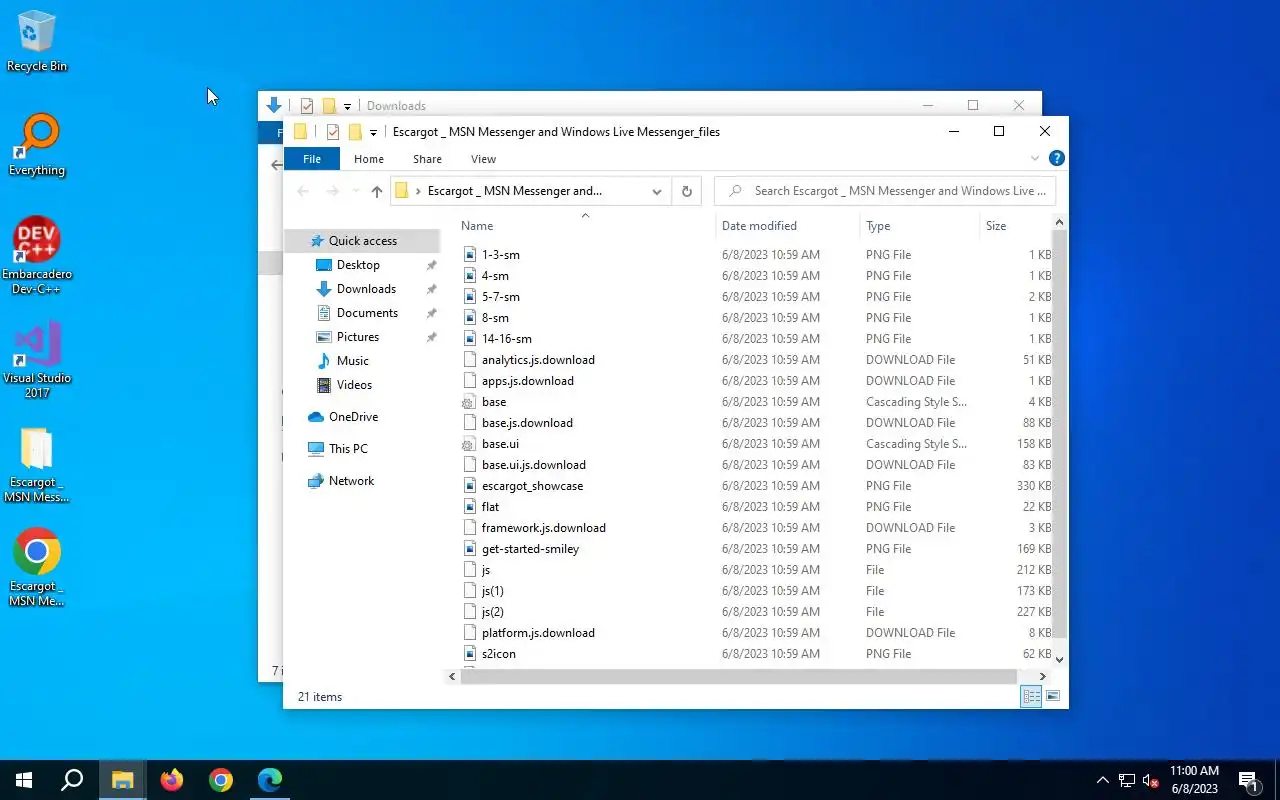
Task: Open the Escargot Chrome HTML file on desktop
Action: pos(37,567)
